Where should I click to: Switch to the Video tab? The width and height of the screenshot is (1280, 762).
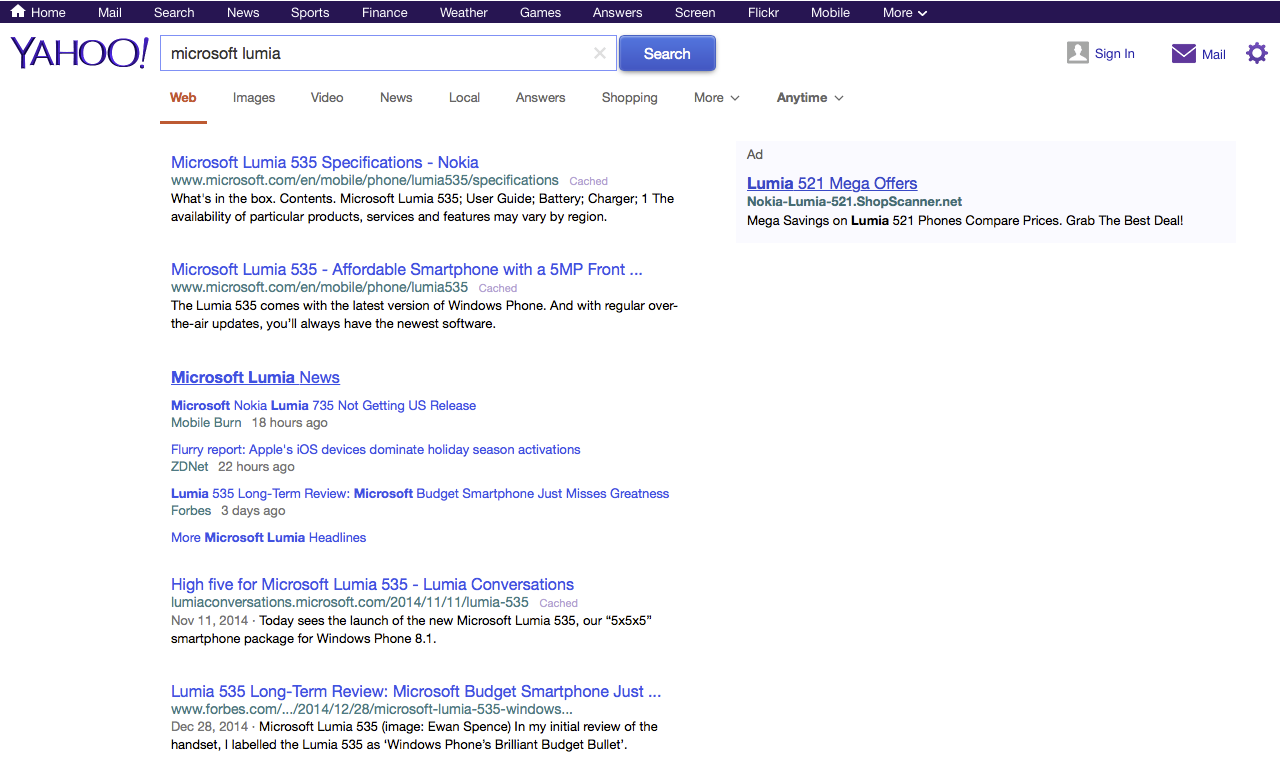pyautogui.click(x=327, y=98)
